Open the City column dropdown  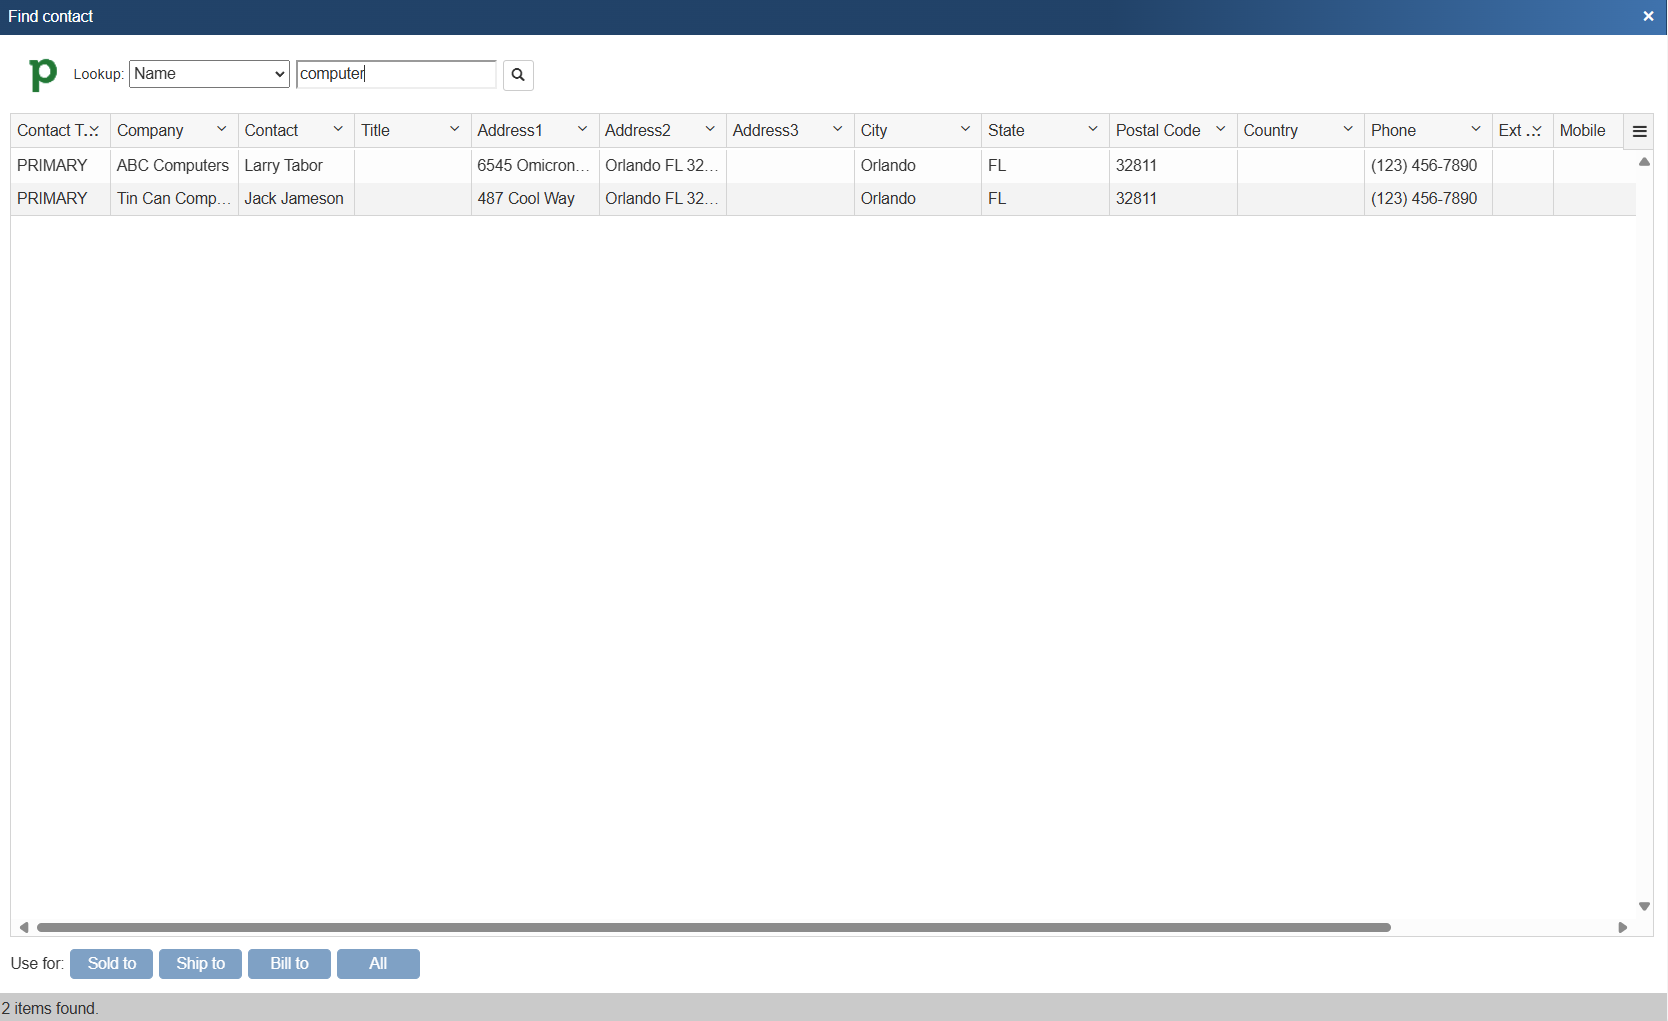pos(964,130)
